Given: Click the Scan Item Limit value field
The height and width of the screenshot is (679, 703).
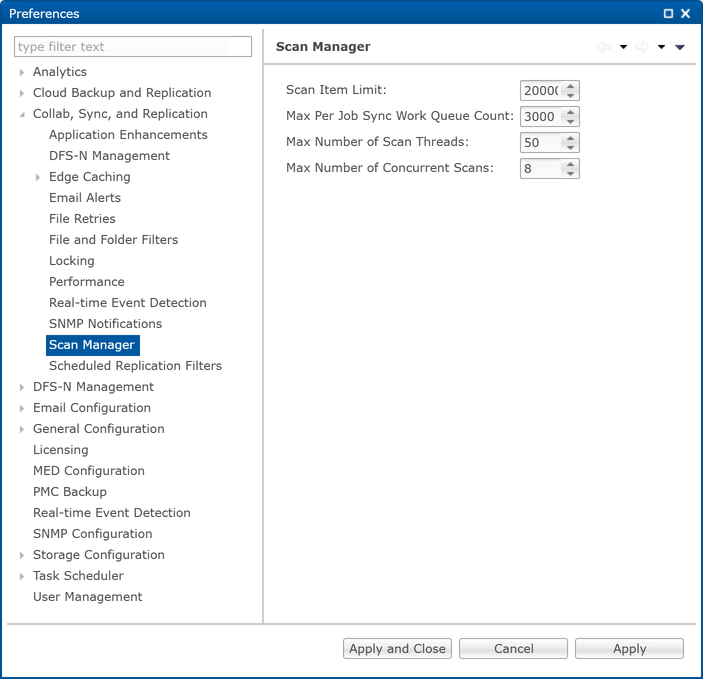Looking at the screenshot, I should coord(541,91).
